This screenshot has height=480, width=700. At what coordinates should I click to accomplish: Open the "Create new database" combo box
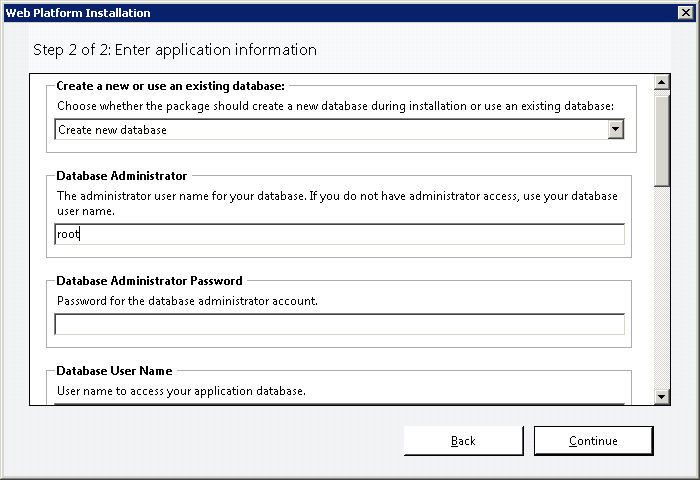click(x=339, y=129)
